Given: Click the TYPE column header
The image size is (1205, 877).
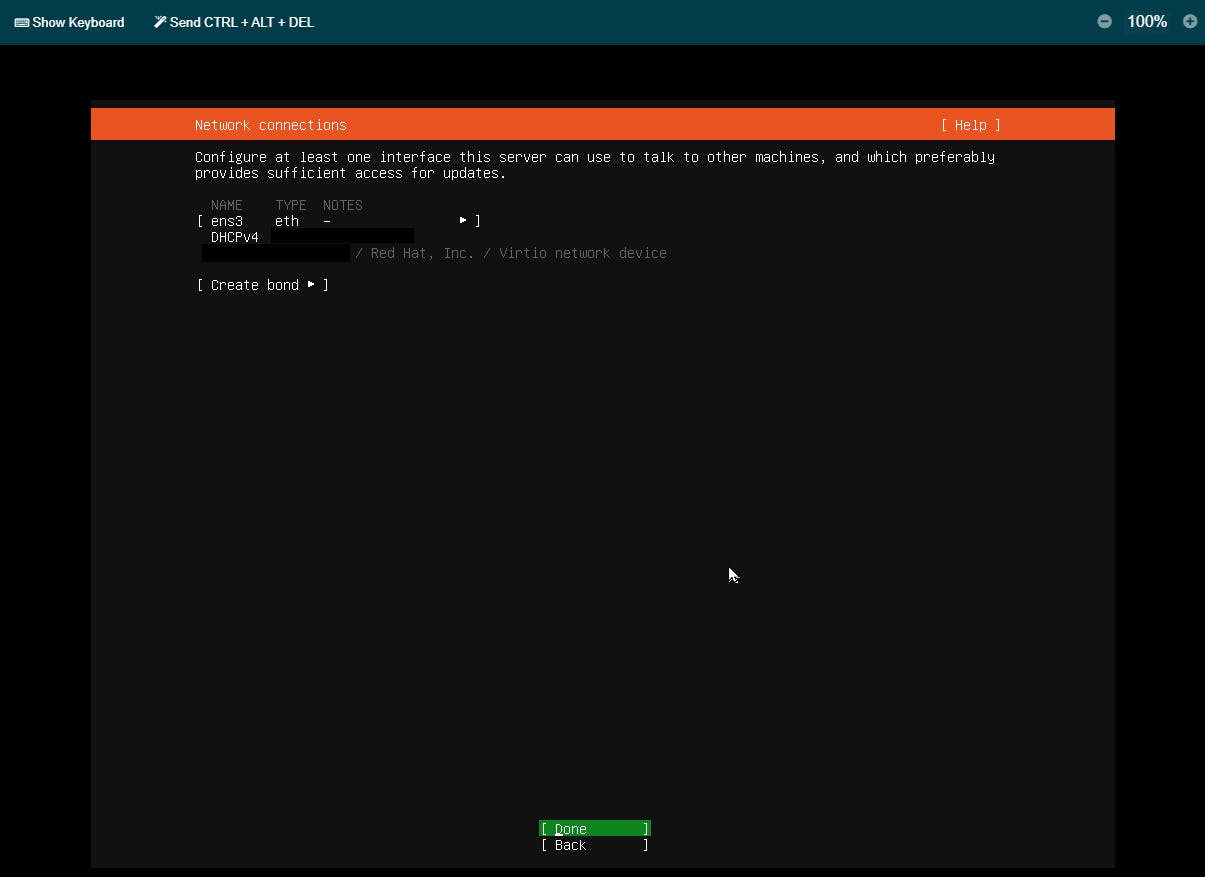Looking at the screenshot, I should click(x=291, y=205).
